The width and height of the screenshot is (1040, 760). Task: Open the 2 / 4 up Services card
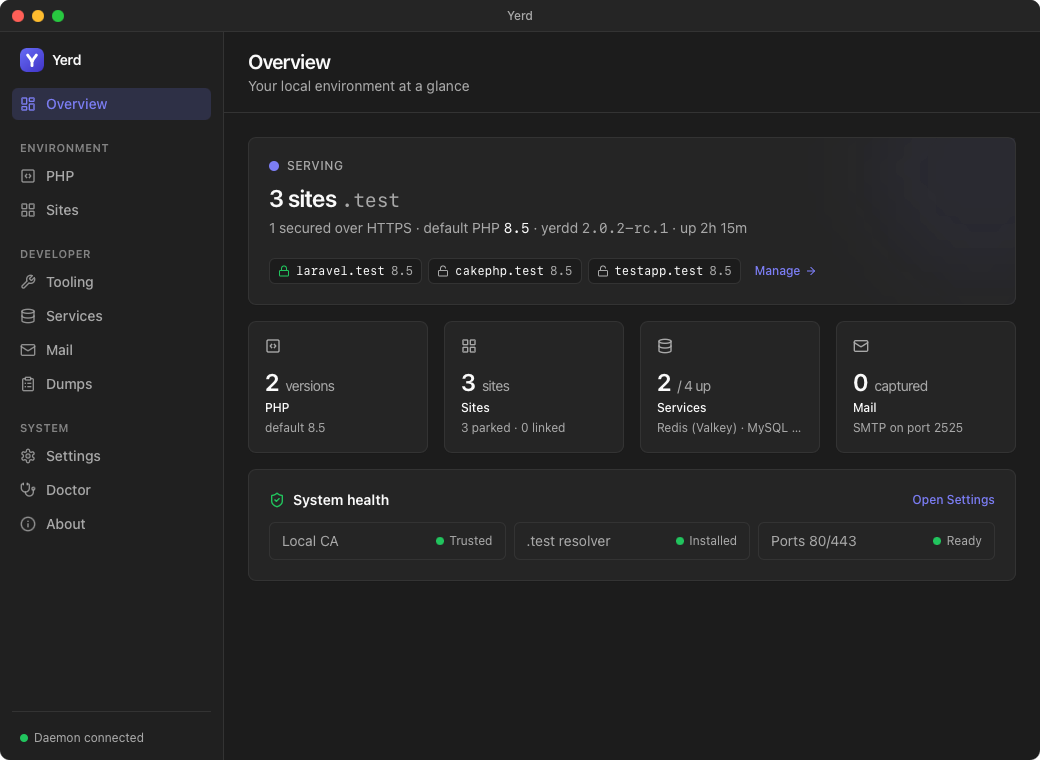[x=730, y=387]
